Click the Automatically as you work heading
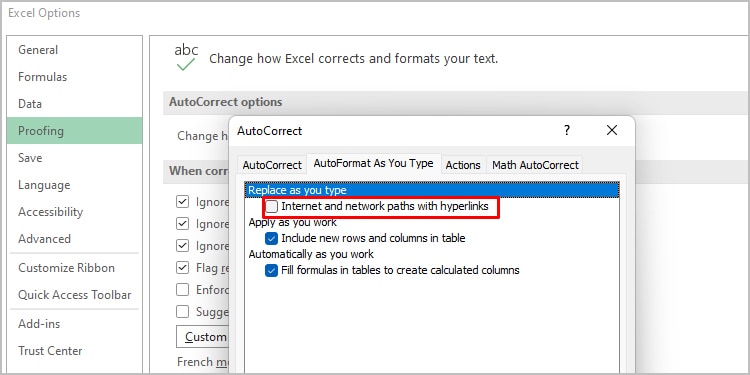The image size is (750, 375). tap(311, 254)
